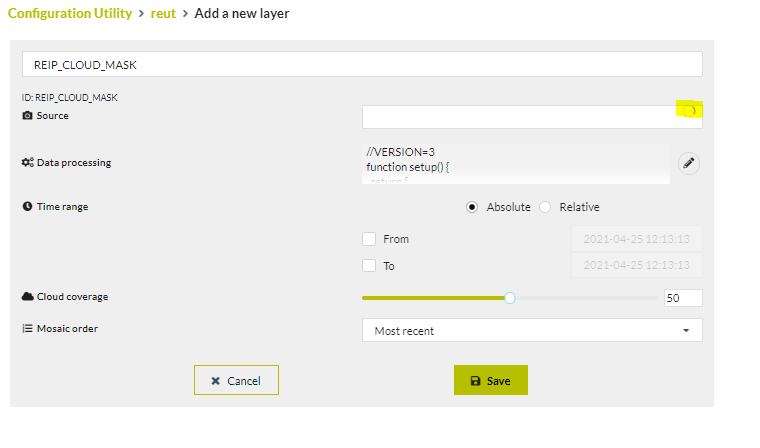
Task: Enable the From date checkbox
Action: click(369, 239)
